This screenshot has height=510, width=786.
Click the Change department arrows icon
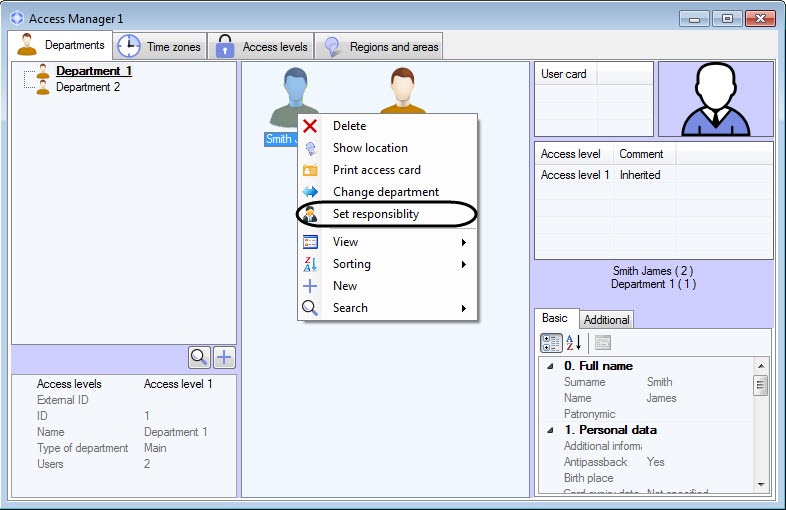[x=310, y=192]
